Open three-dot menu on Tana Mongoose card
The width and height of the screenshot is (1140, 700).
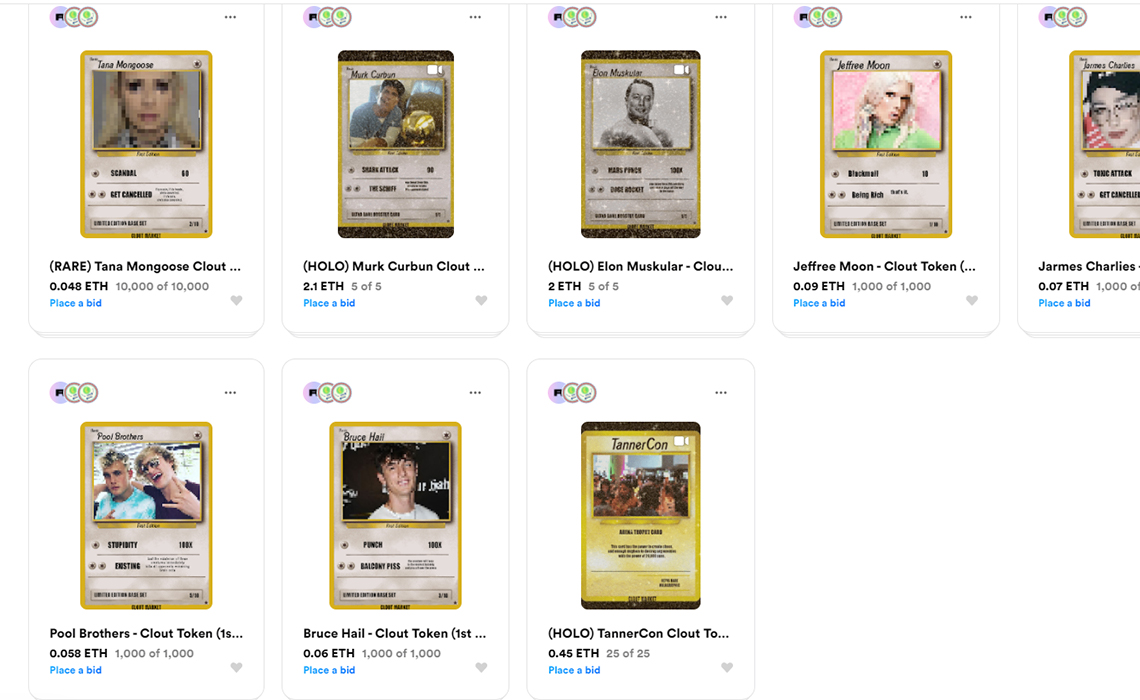(x=230, y=17)
